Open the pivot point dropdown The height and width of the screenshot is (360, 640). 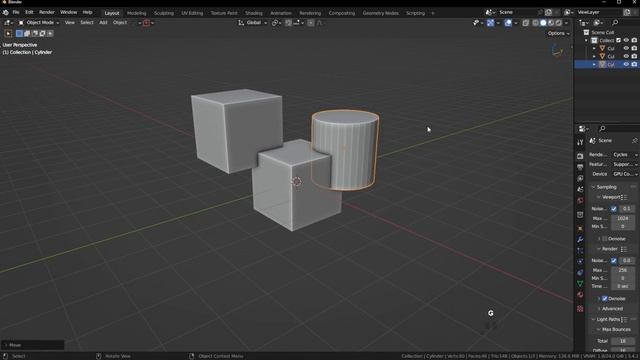(276, 23)
